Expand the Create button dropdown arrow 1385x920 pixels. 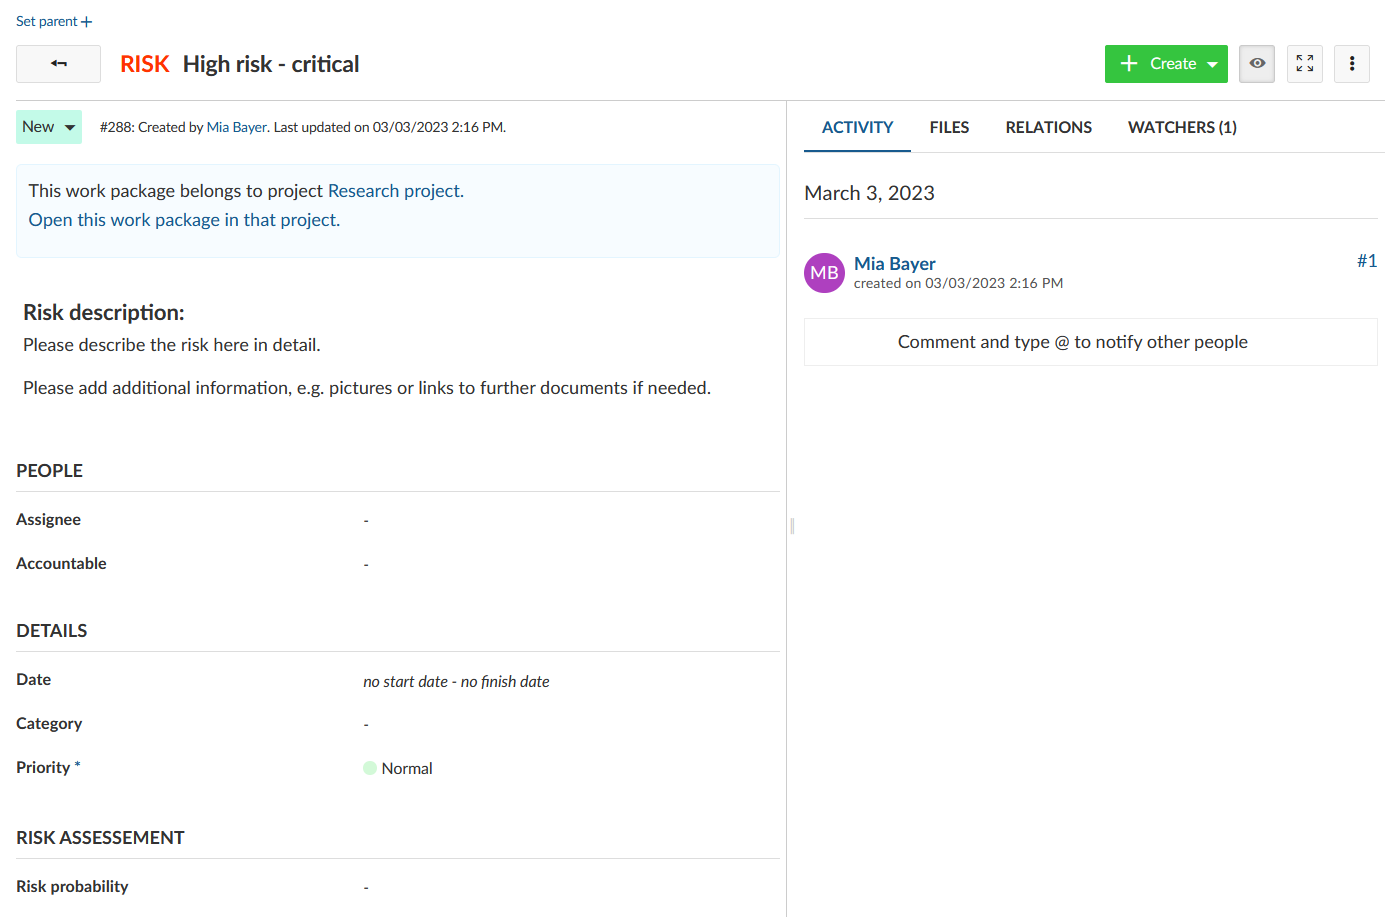click(x=1212, y=65)
